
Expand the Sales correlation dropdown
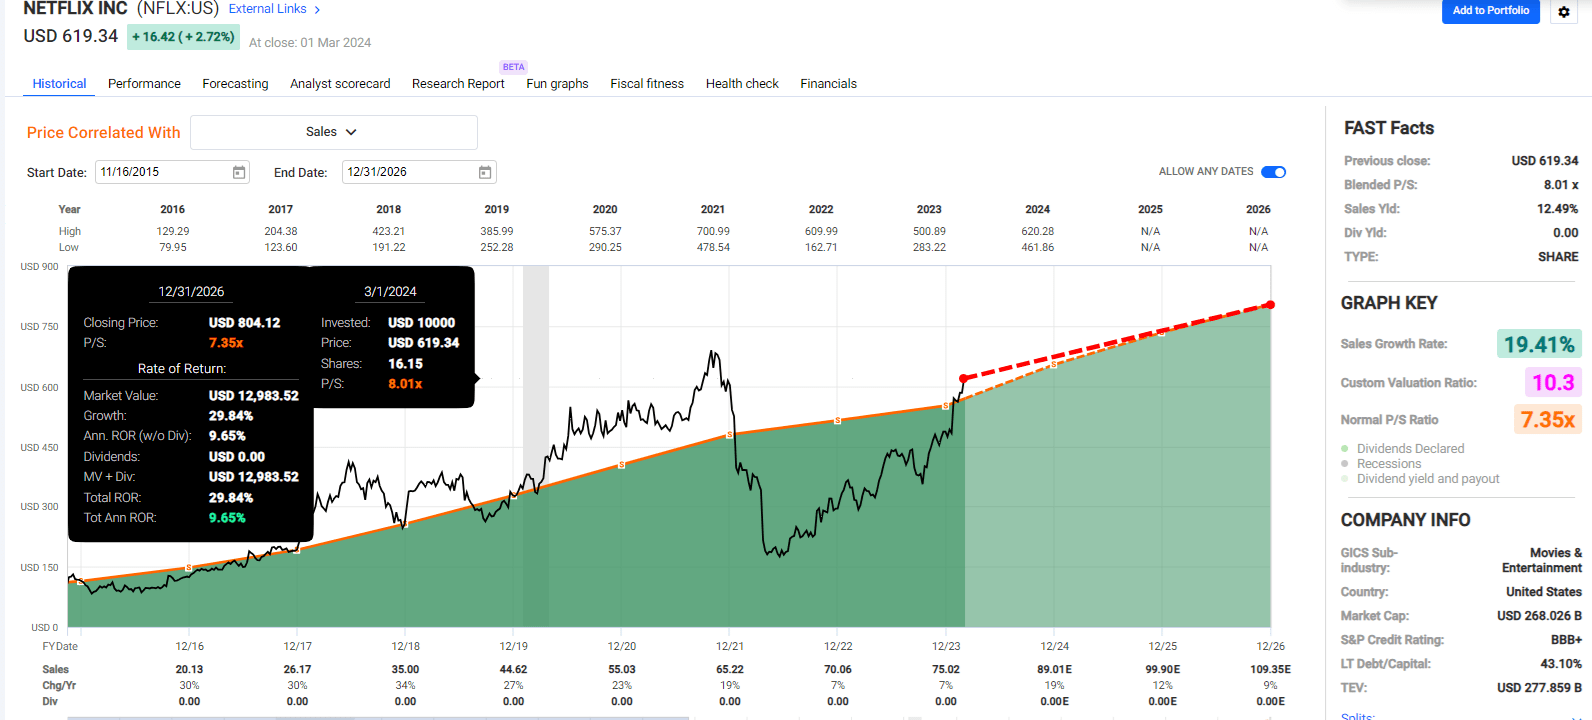[334, 132]
